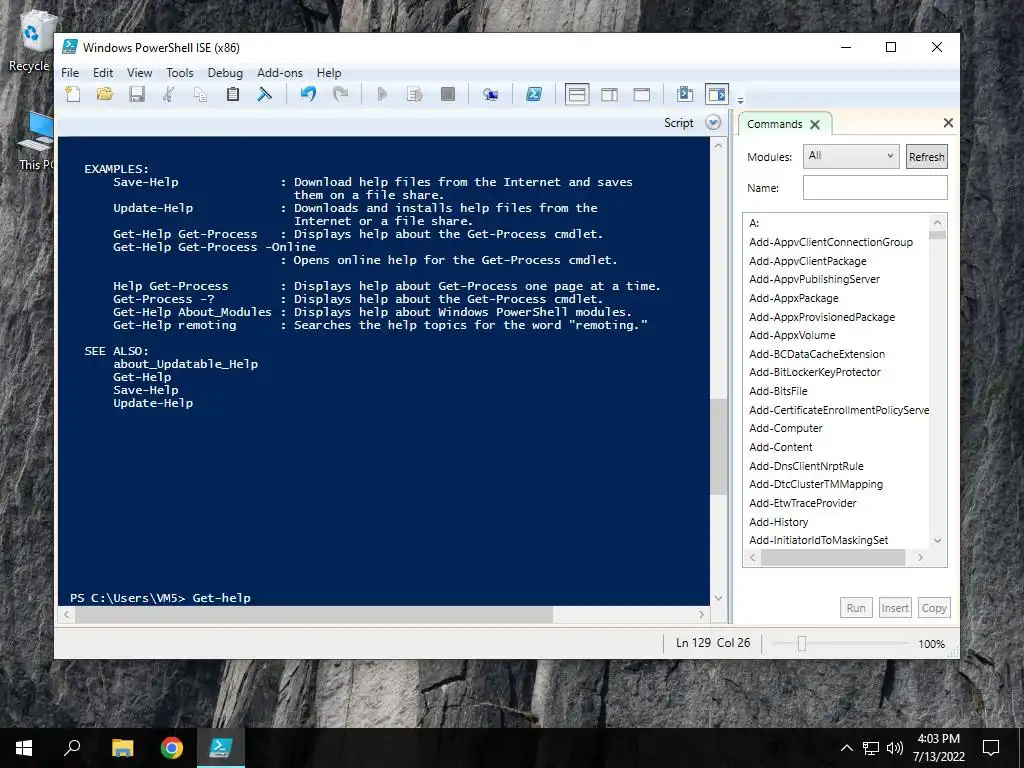Show Script Pane Top layout icon
The height and width of the screenshot is (768, 1024).
[577, 95]
